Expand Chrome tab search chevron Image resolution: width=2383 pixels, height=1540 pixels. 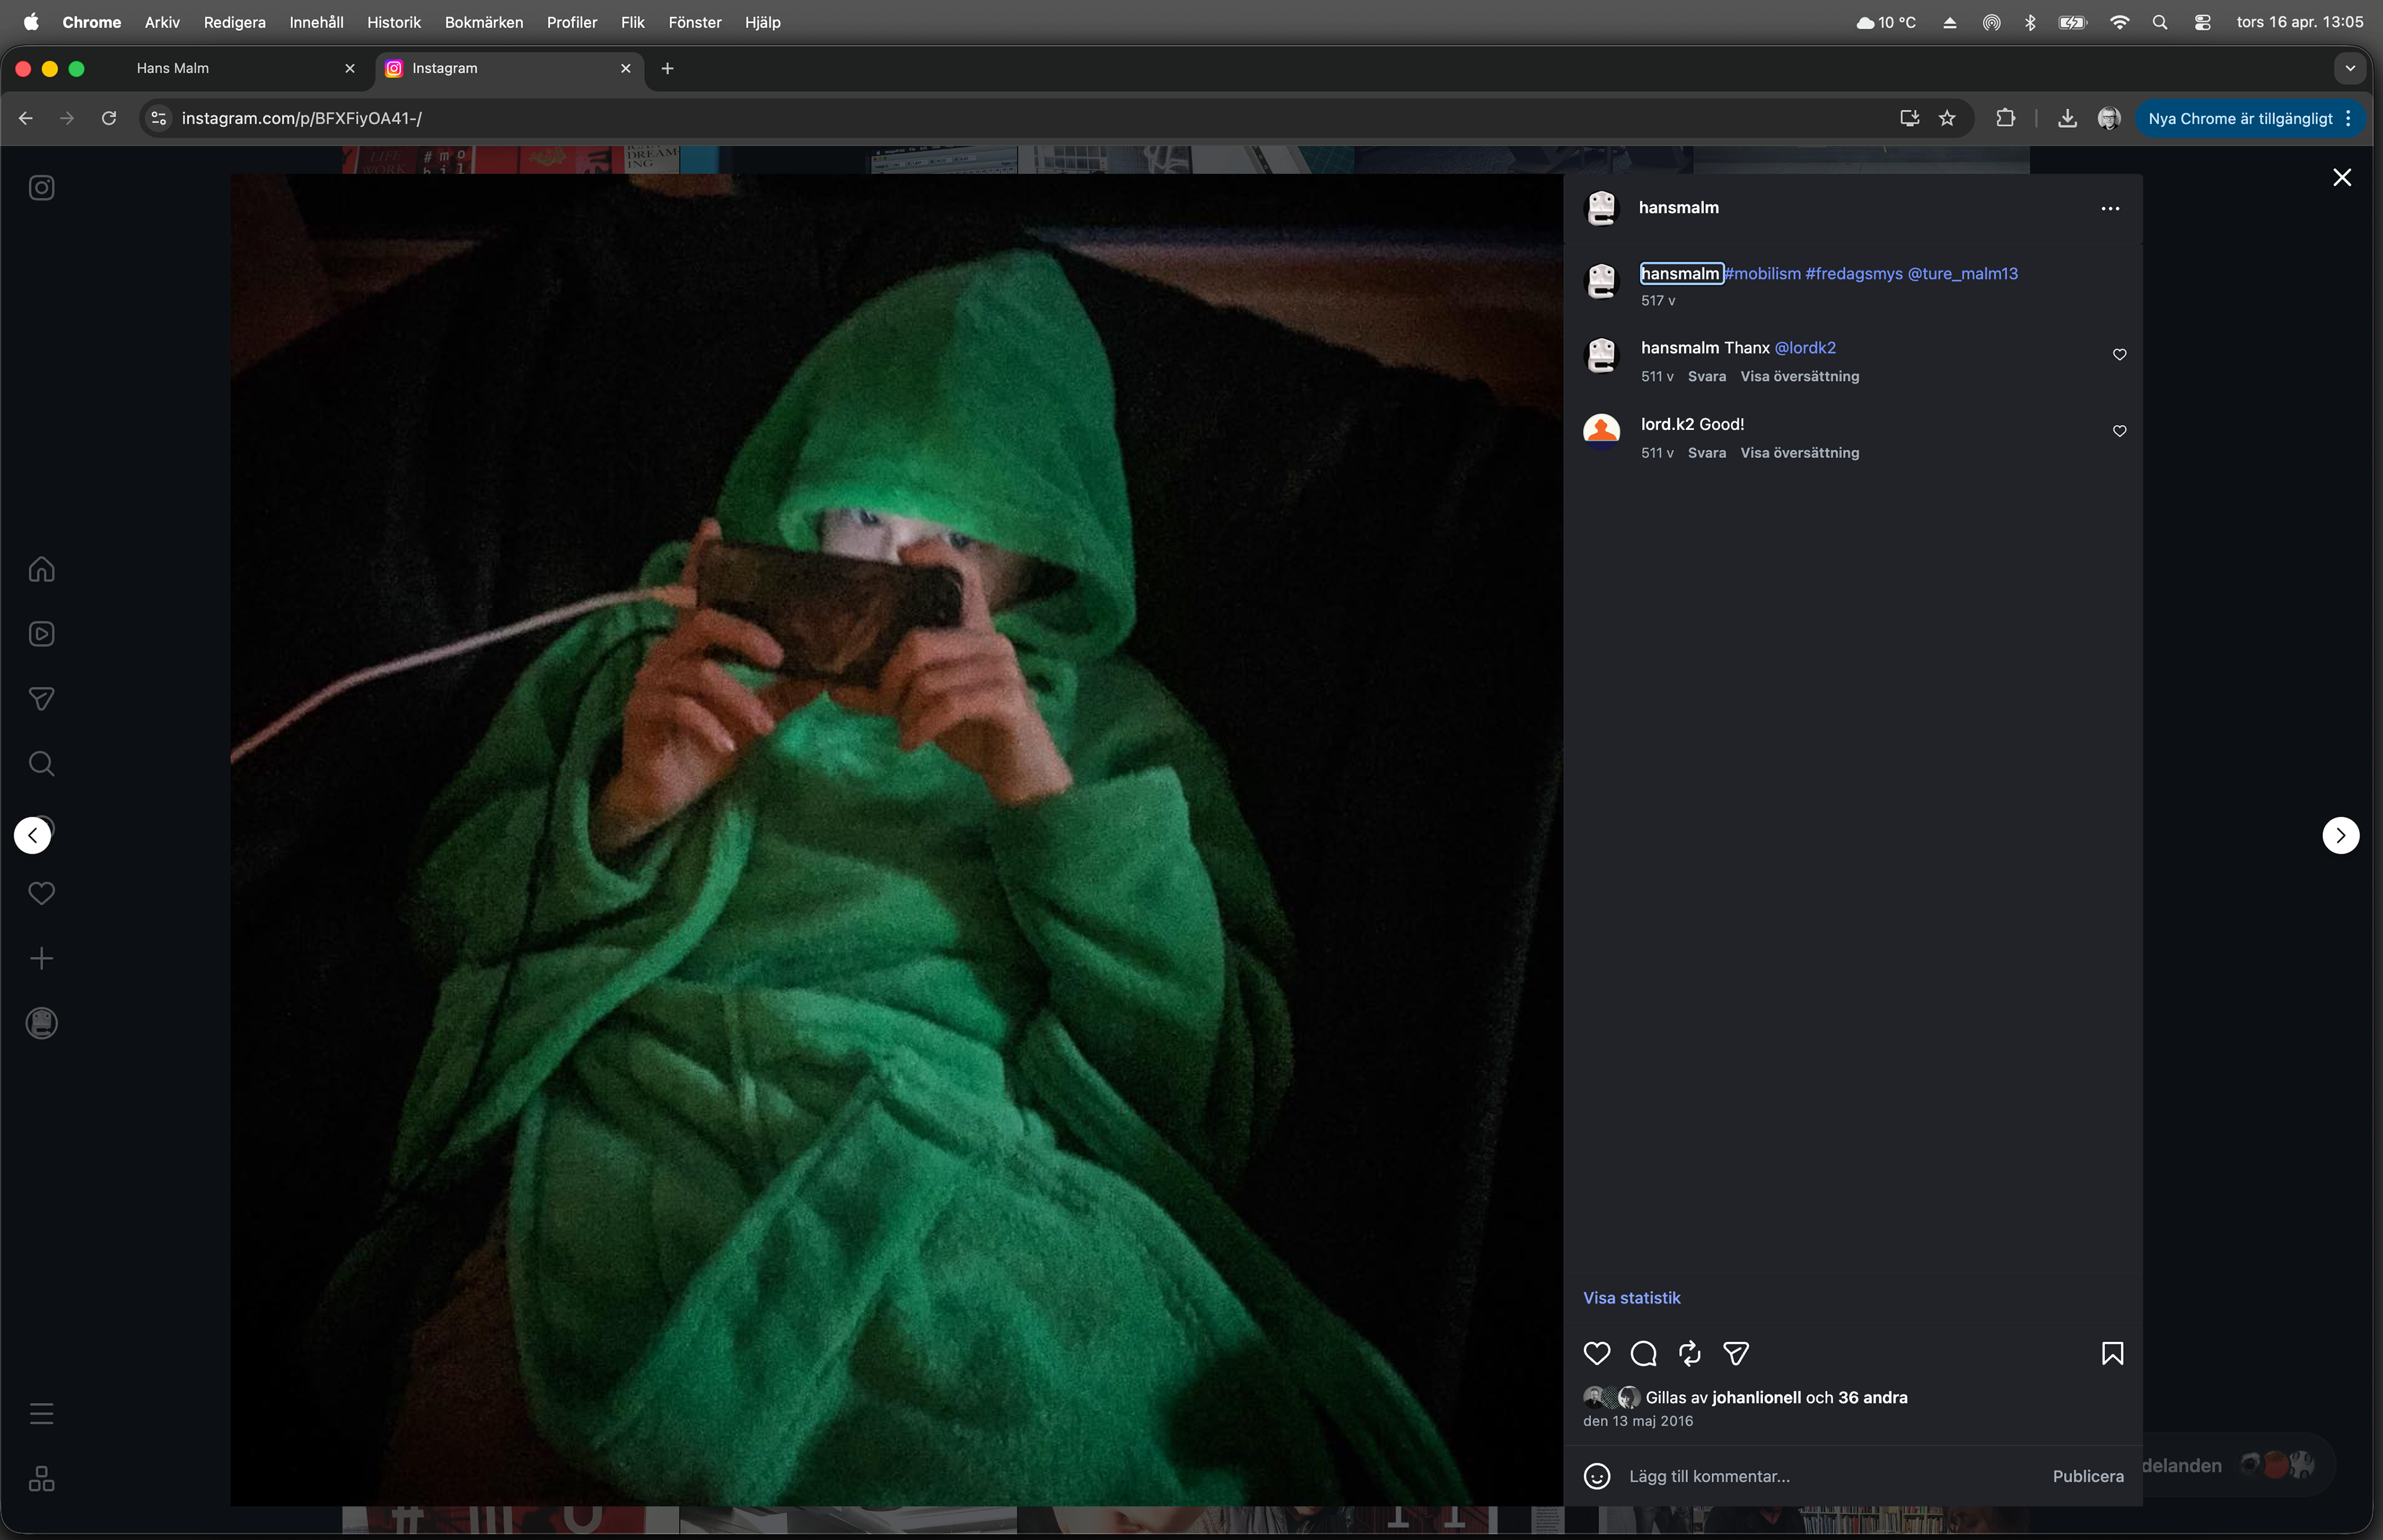[2350, 68]
